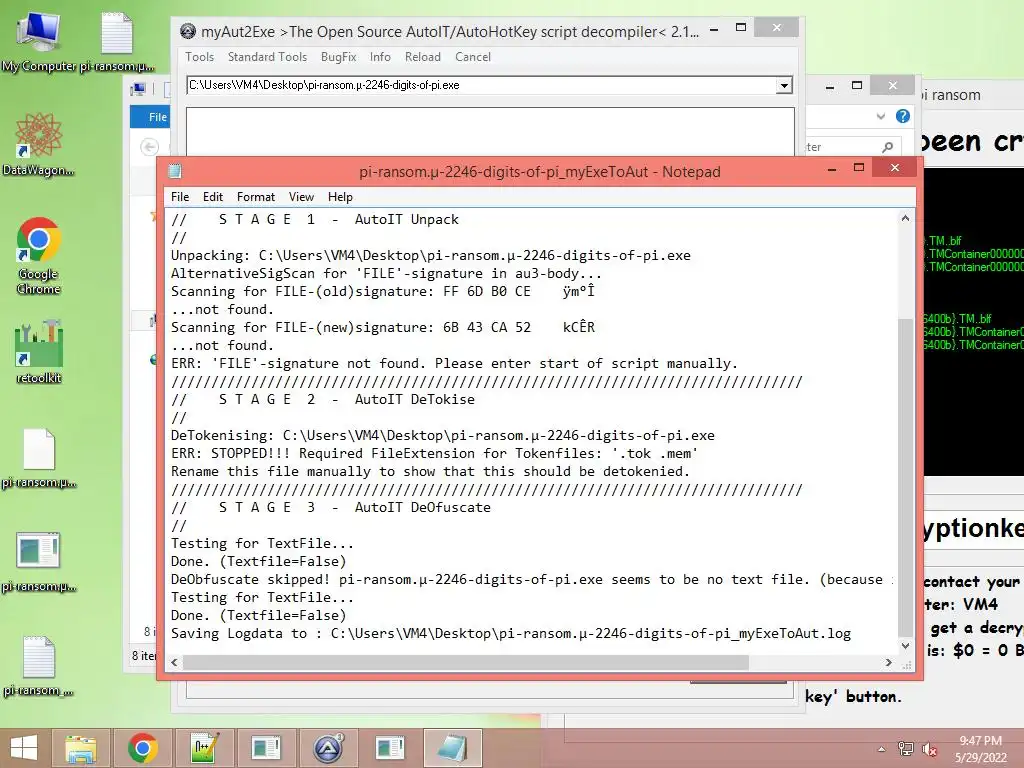Click 'Scanning for FILE-(new)signature' line
Screen dimensions: 1024x768
[383, 327]
